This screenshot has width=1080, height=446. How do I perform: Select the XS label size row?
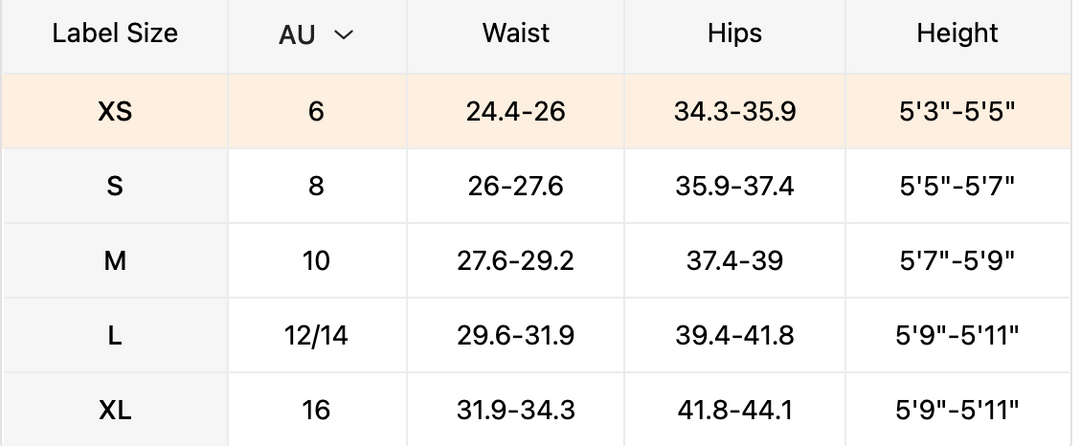[115, 111]
